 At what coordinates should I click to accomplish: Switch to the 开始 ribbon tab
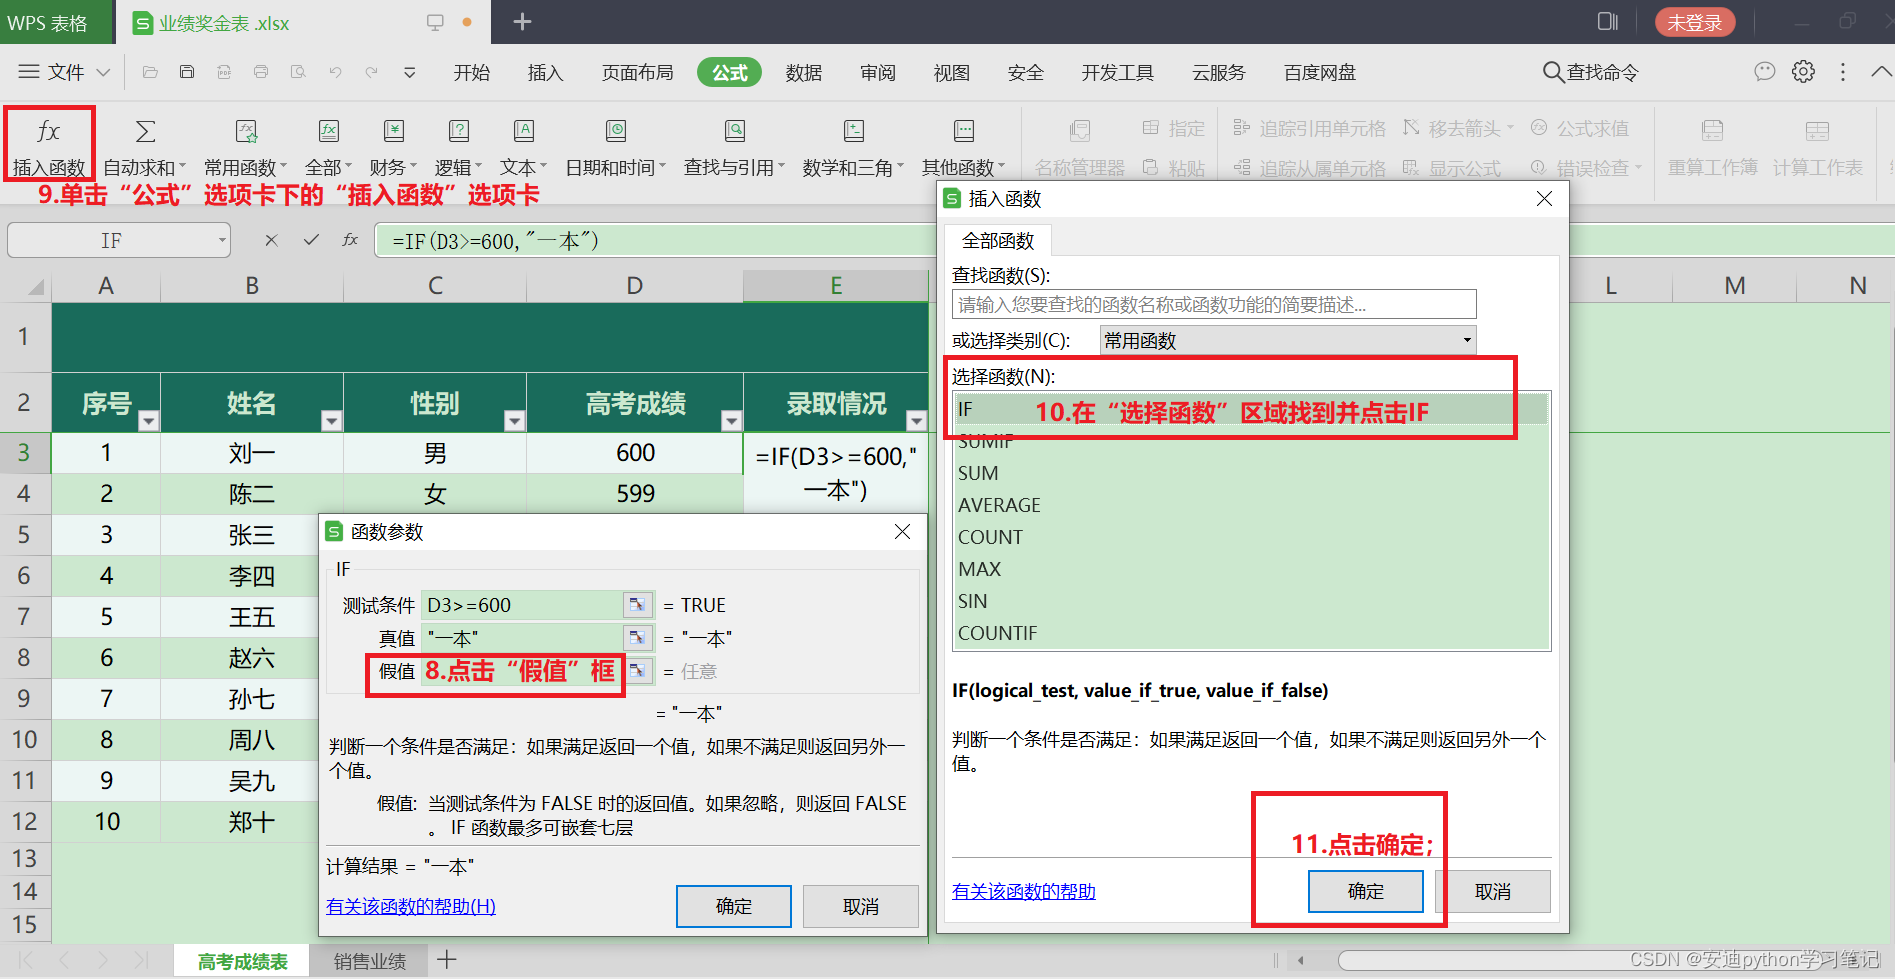[x=472, y=73]
